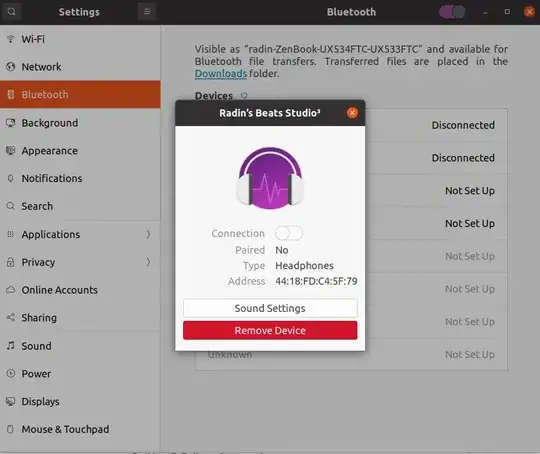
Task: Expand Applications submenu chevron
Action: coord(148,234)
